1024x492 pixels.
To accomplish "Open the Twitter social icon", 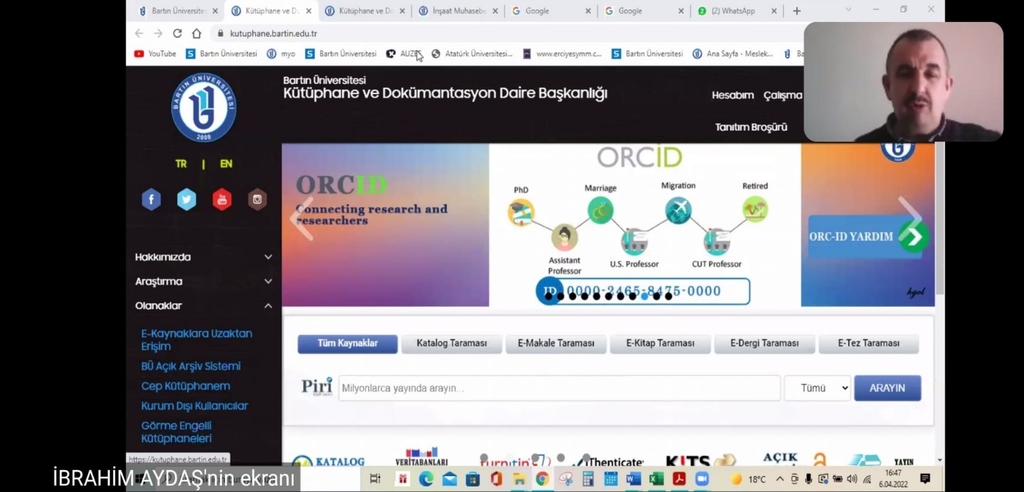I will 187,199.
